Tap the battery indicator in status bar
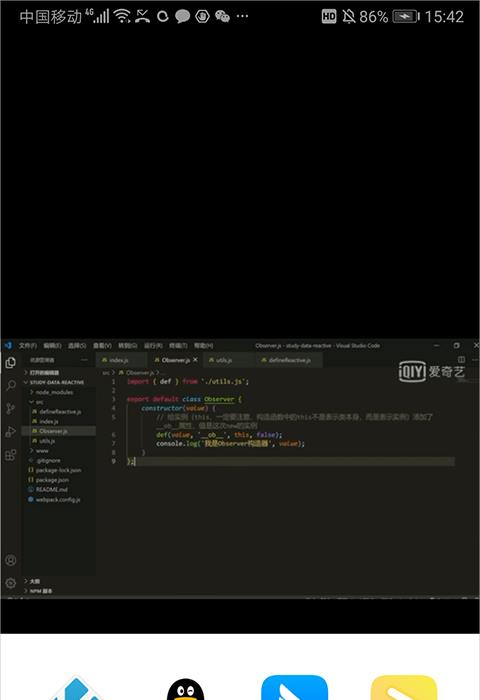The image size is (480, 700). 406,17
